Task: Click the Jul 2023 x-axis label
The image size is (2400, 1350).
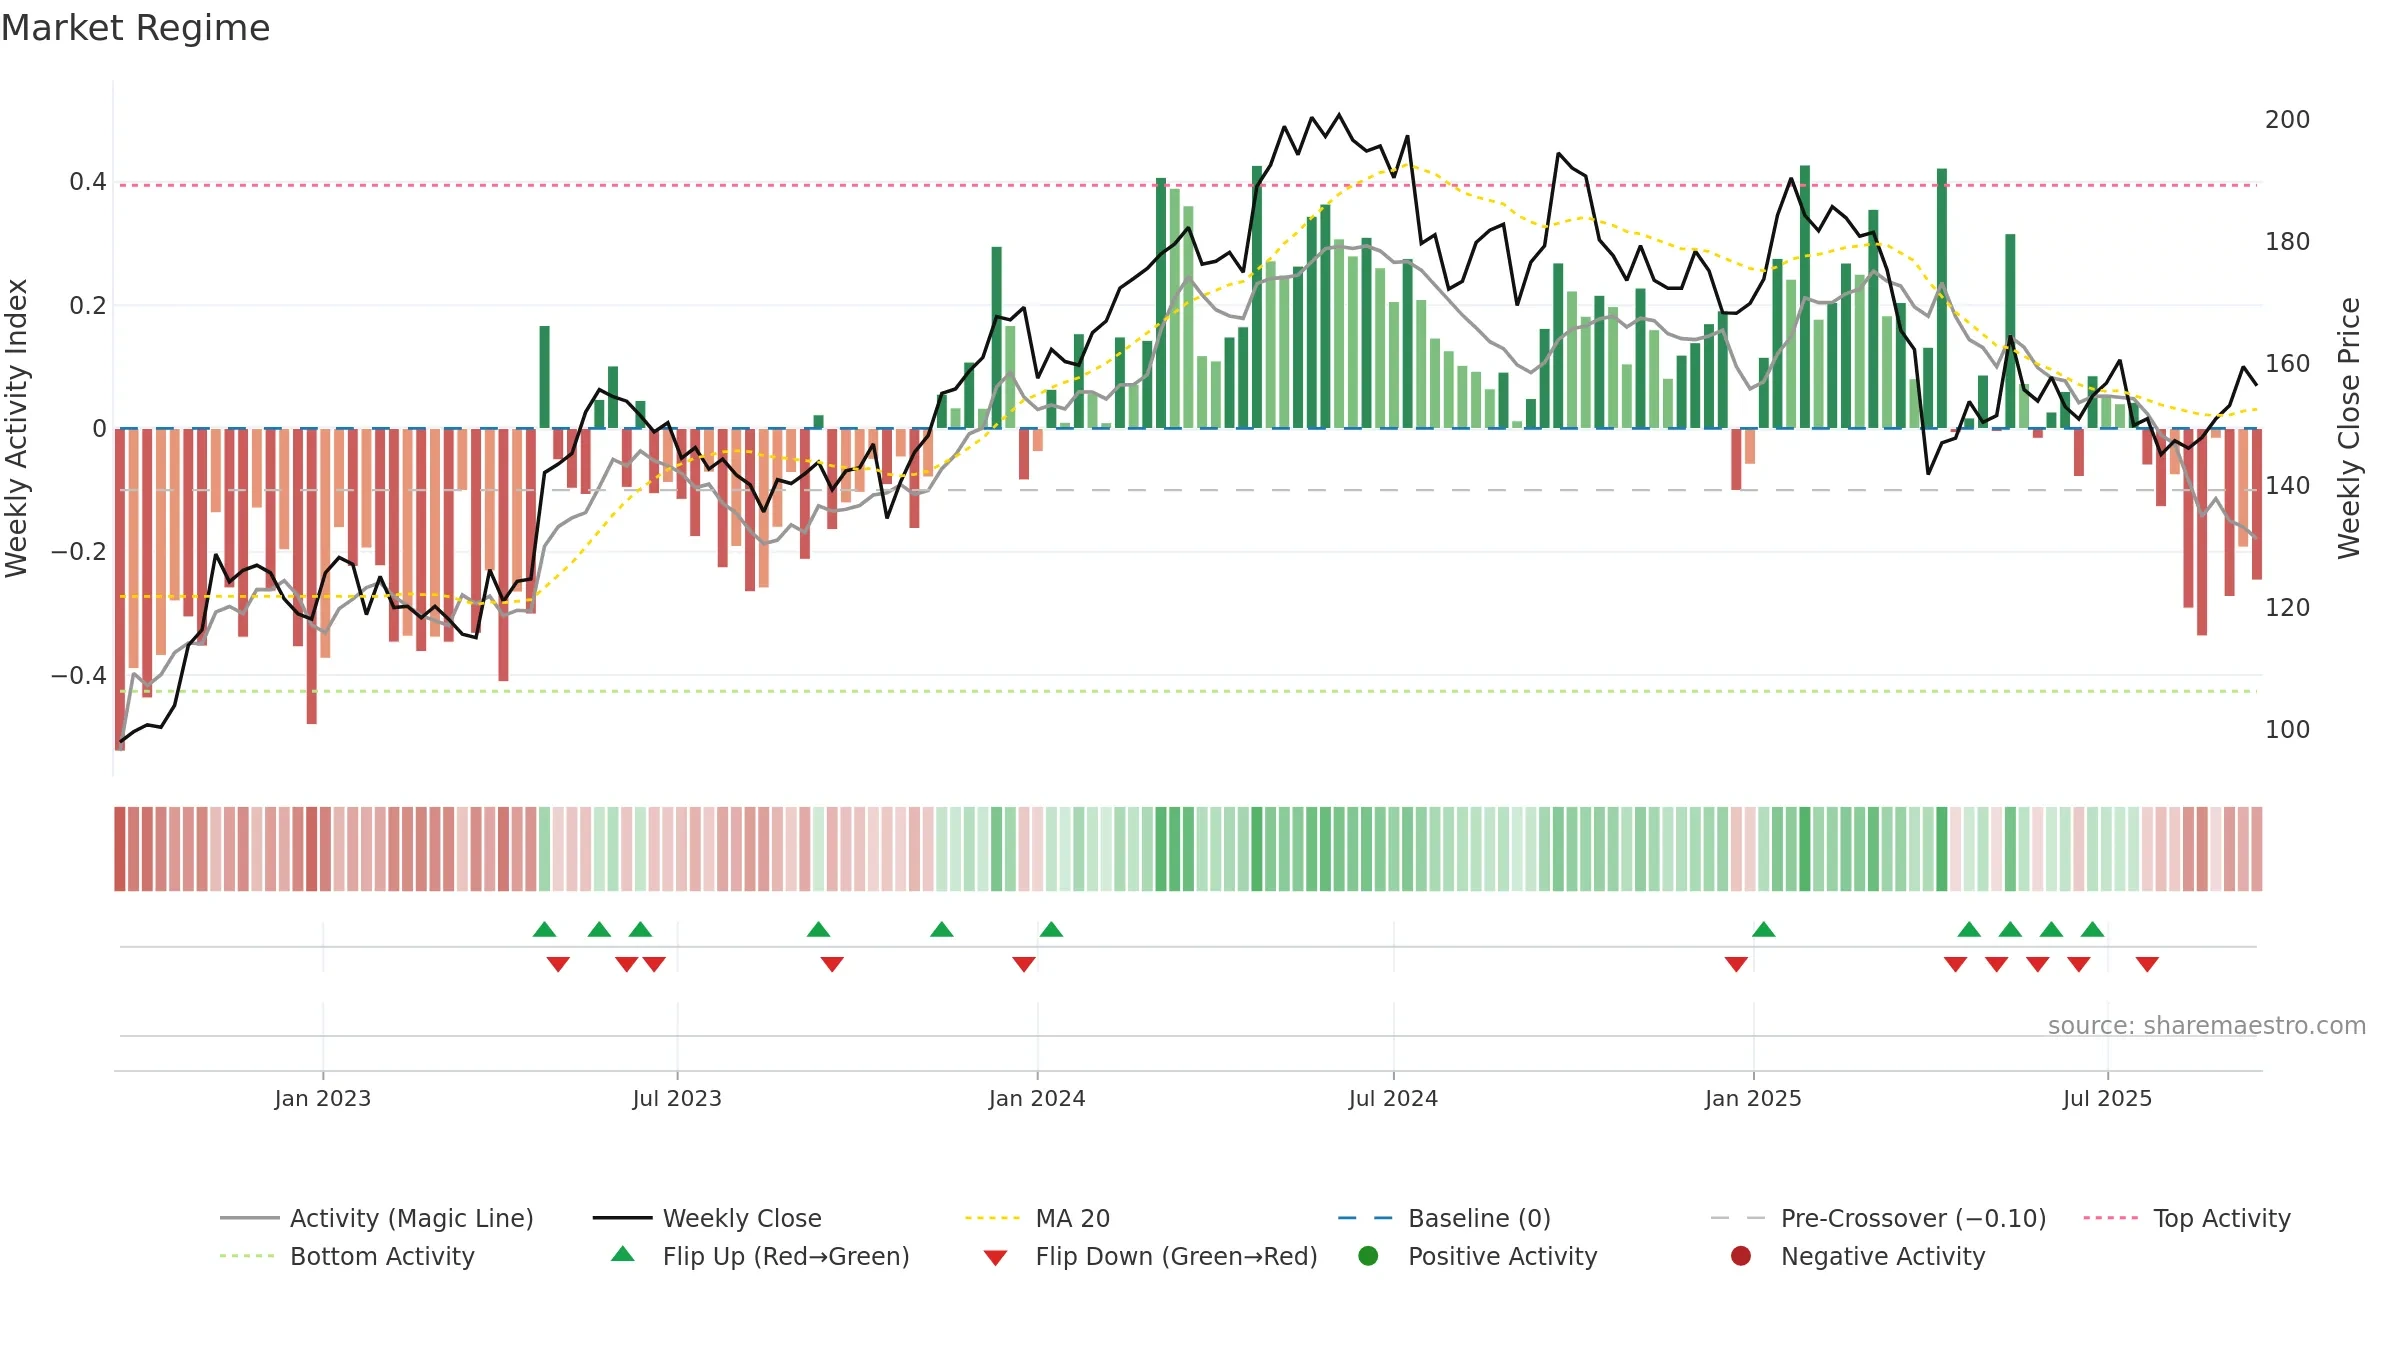Action: point(677,1098)
